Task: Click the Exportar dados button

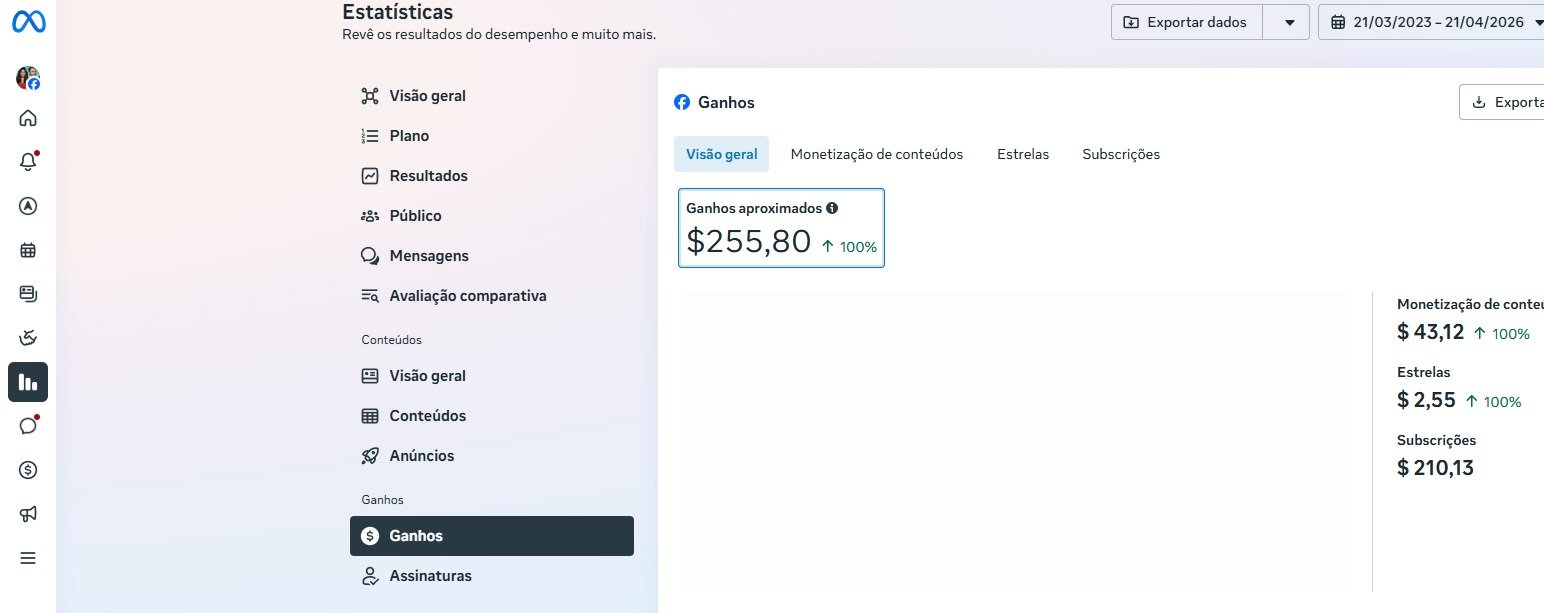Action: [x=1186, y=22]
